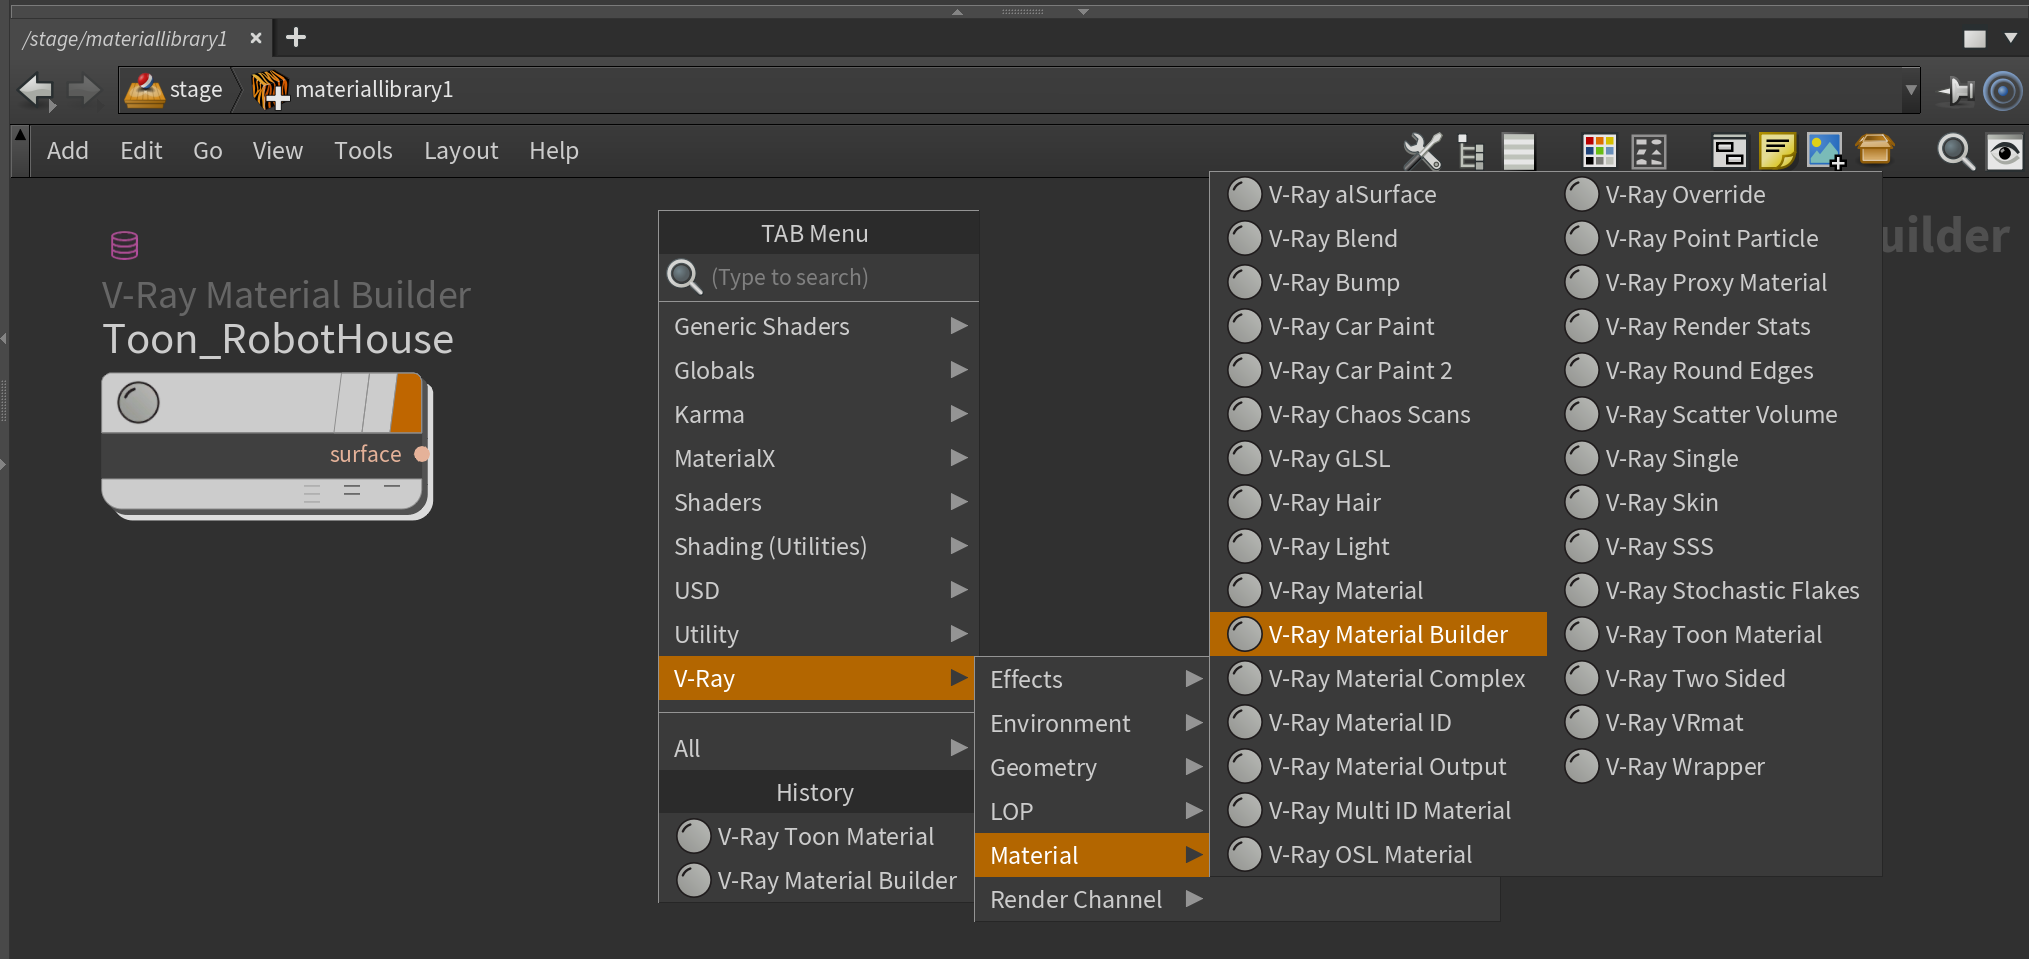
Task: Expand the Utility submenu
Action: tap(819, 634)
